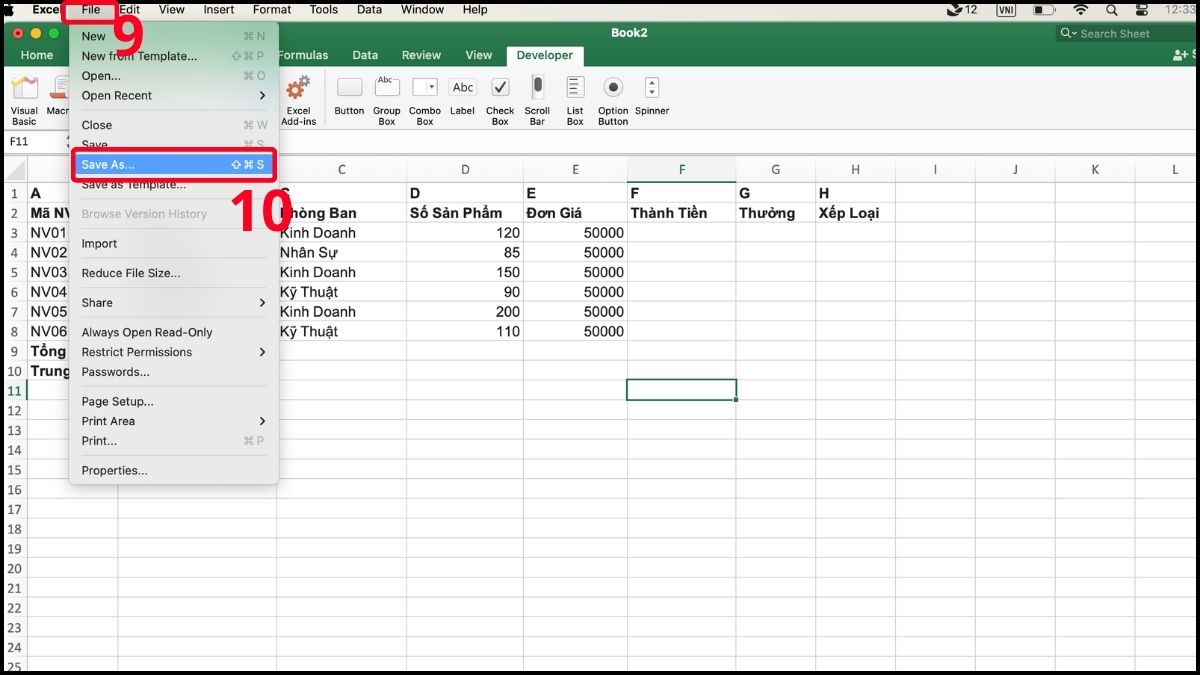Image resolution: width=1200 pixels, height=675 pixels.
Task: Insert a Button form control
Action: point(349,88)
